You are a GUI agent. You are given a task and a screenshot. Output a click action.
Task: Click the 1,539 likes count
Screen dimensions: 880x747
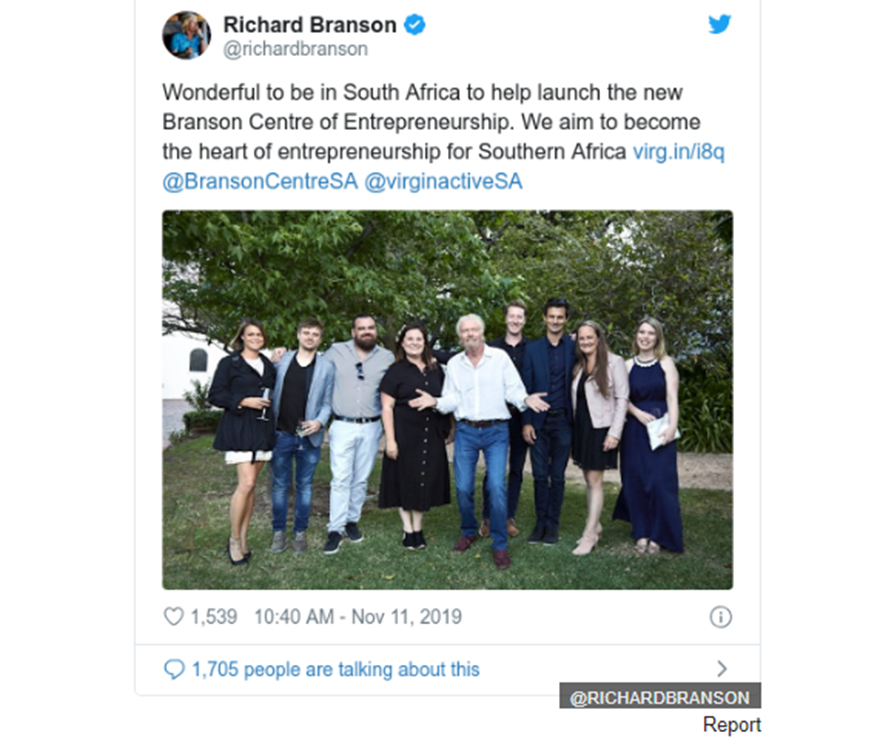(x=214, y=617)
